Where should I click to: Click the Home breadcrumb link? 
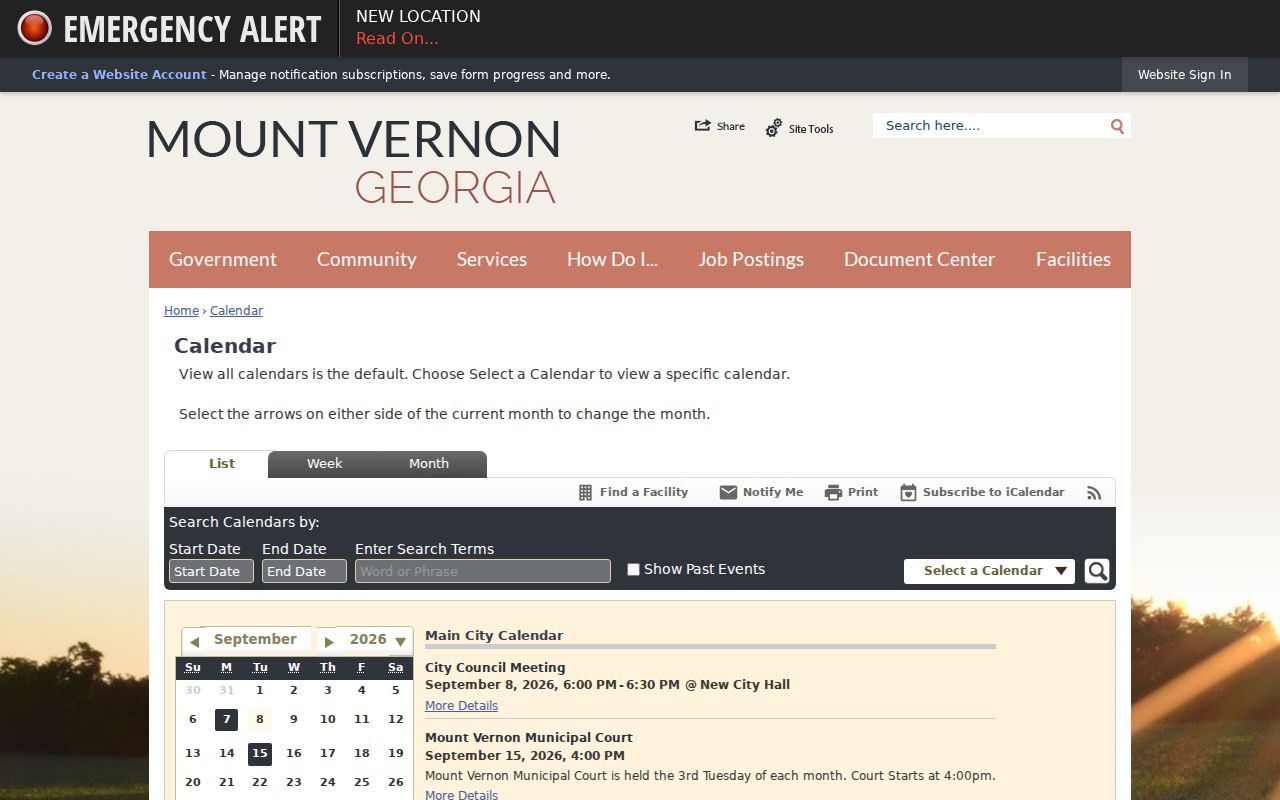(181, 311)
